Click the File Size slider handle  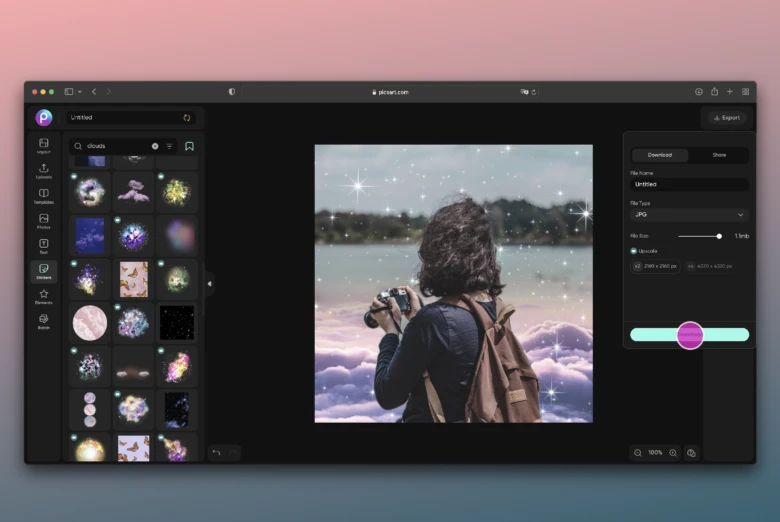[719, 236]
